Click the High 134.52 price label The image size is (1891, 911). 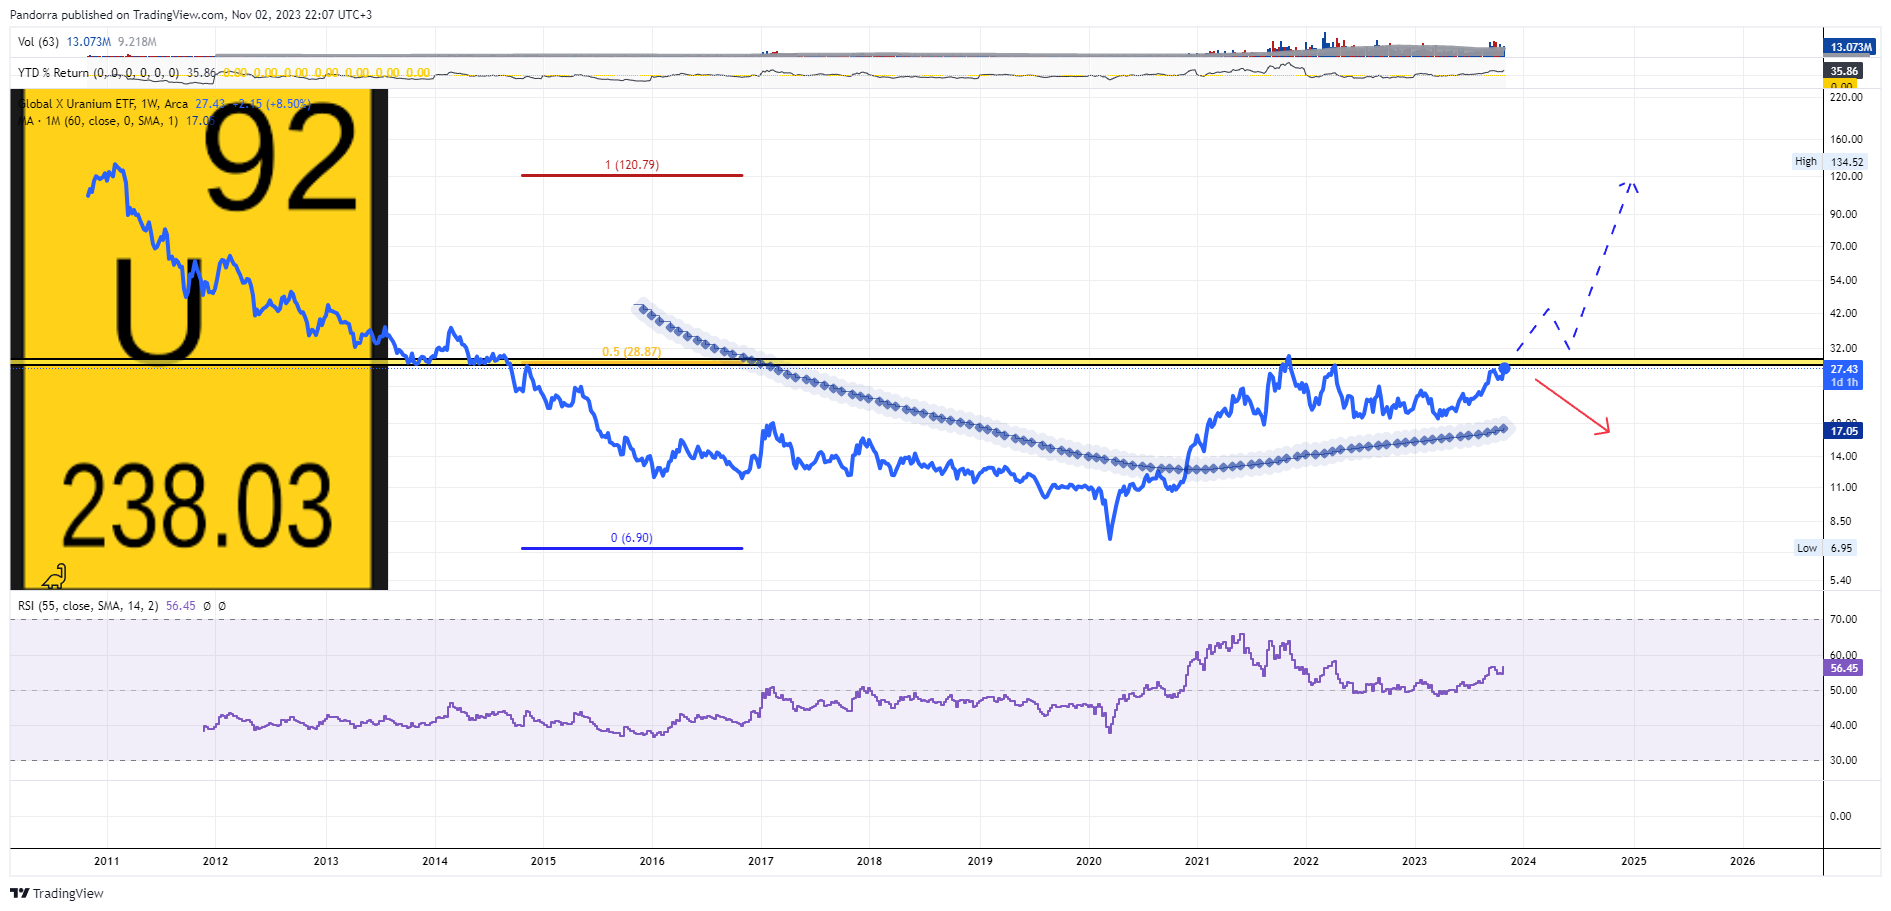point(1829,162)
